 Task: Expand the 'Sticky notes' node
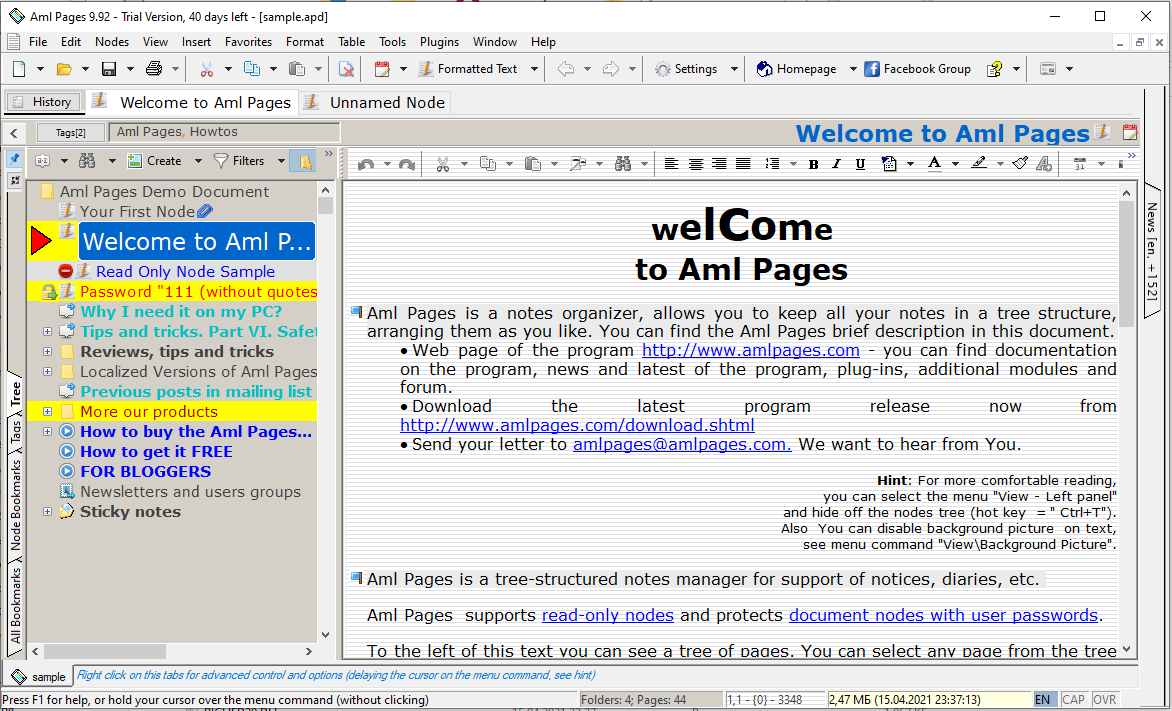point(47,511)
